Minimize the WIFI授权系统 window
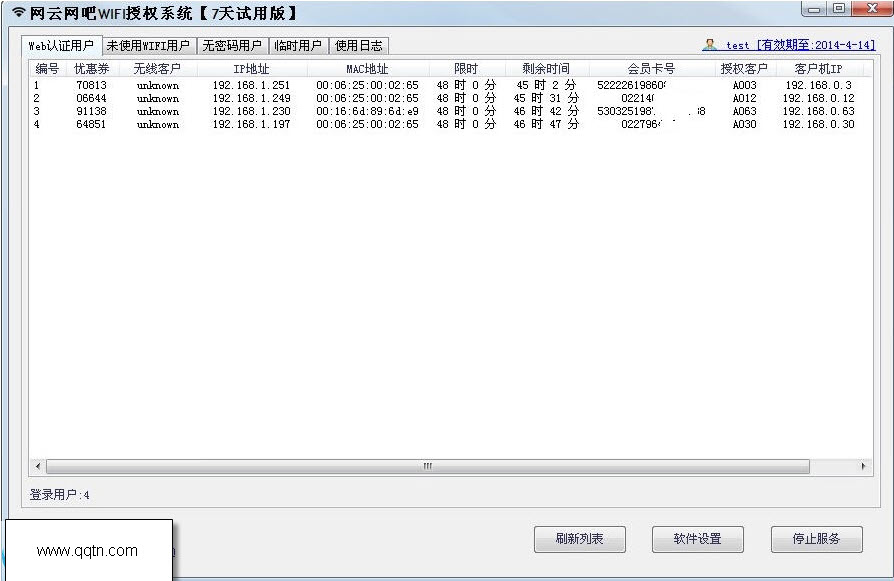The width and height of the screenshot is (894, 581). point(814,9)
